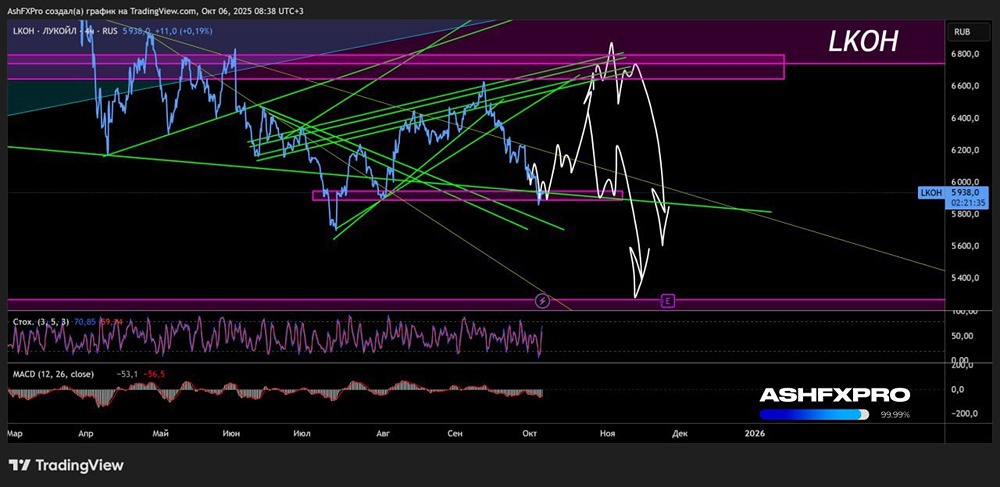This screenshot has width=1000, height=487.
Task: Click the 6 600,0 price axis label
Action: tap(963, 86)
